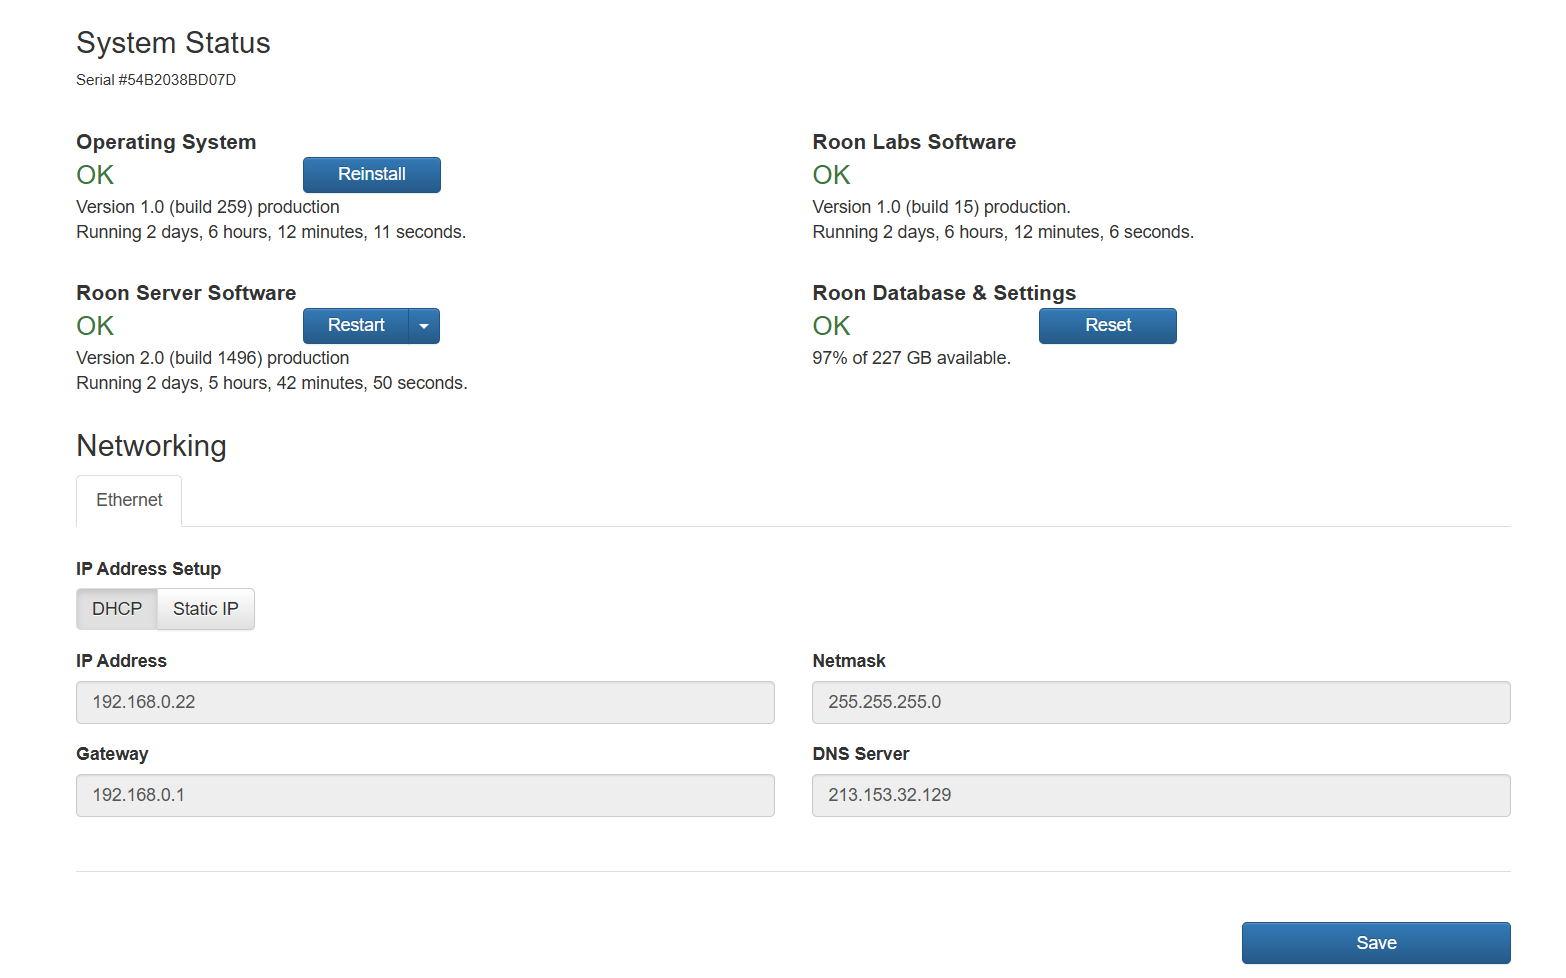The width and height of the screenshot is (1566, 978).
Task: Restart the Roon Server Software
Action: pyautogui.click(x=356, y=326)
